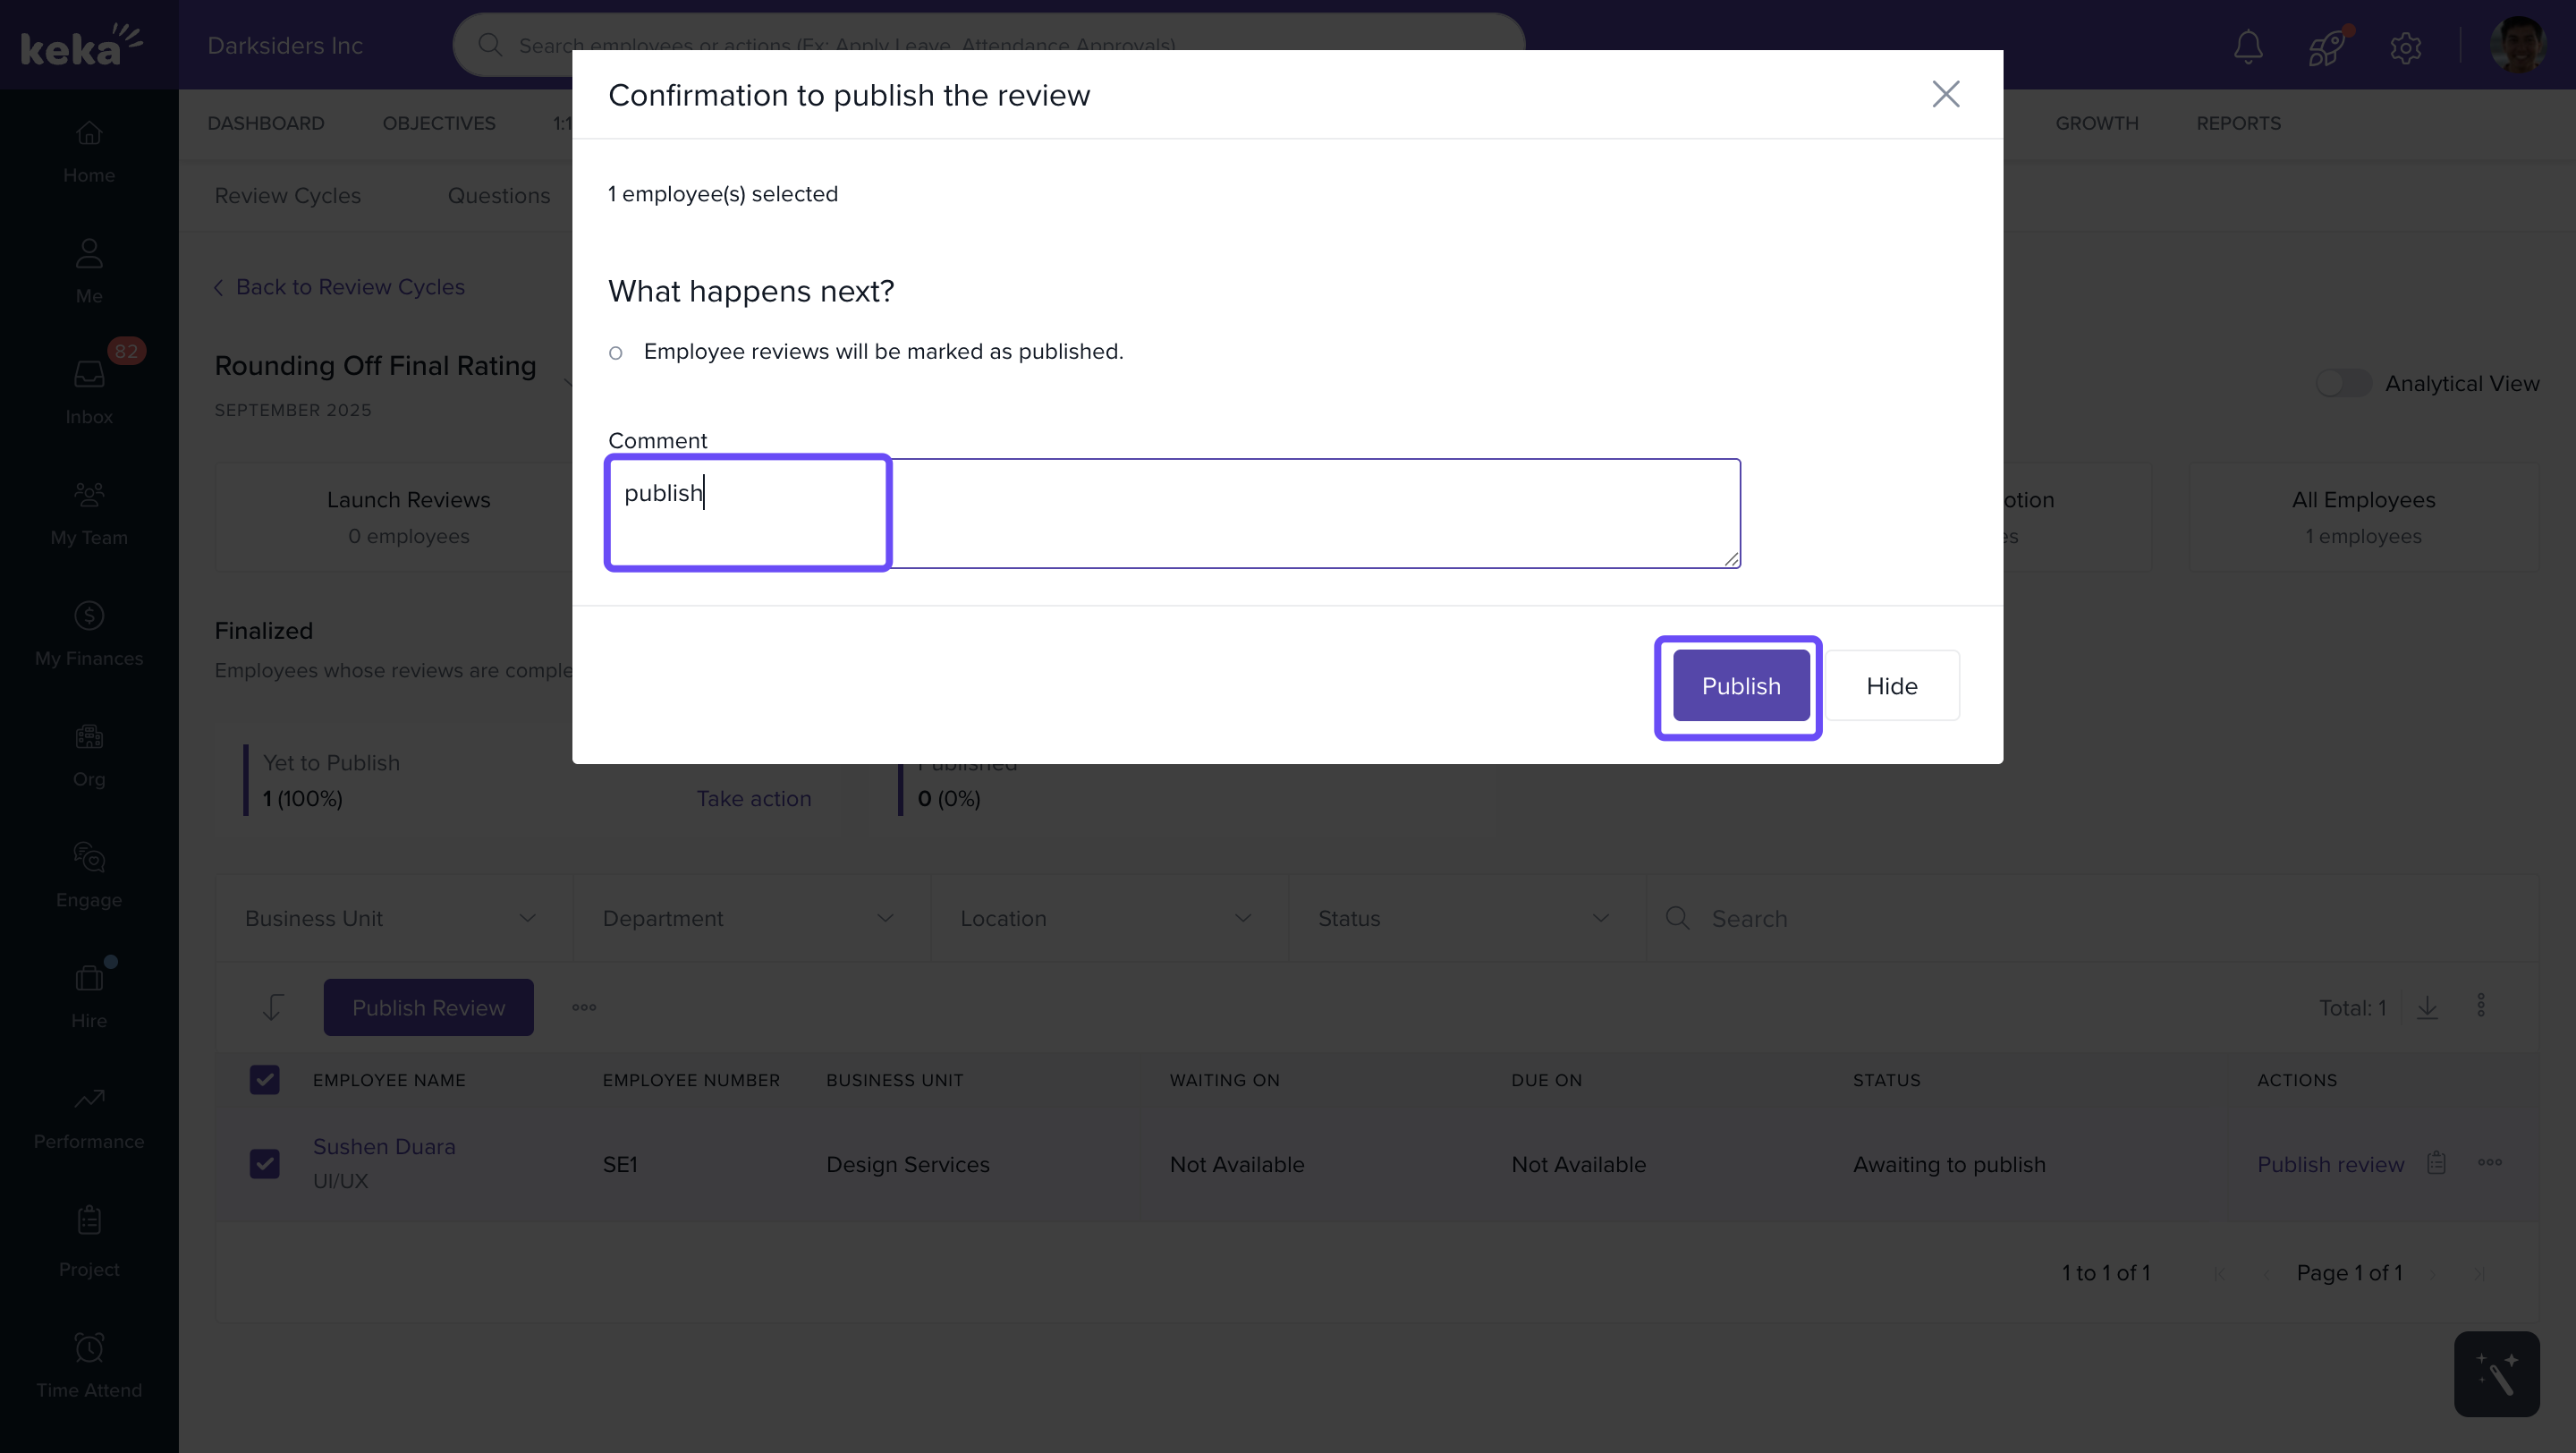
Task: Toggle the Analytical View switch
Action: tap(2343, 383)
